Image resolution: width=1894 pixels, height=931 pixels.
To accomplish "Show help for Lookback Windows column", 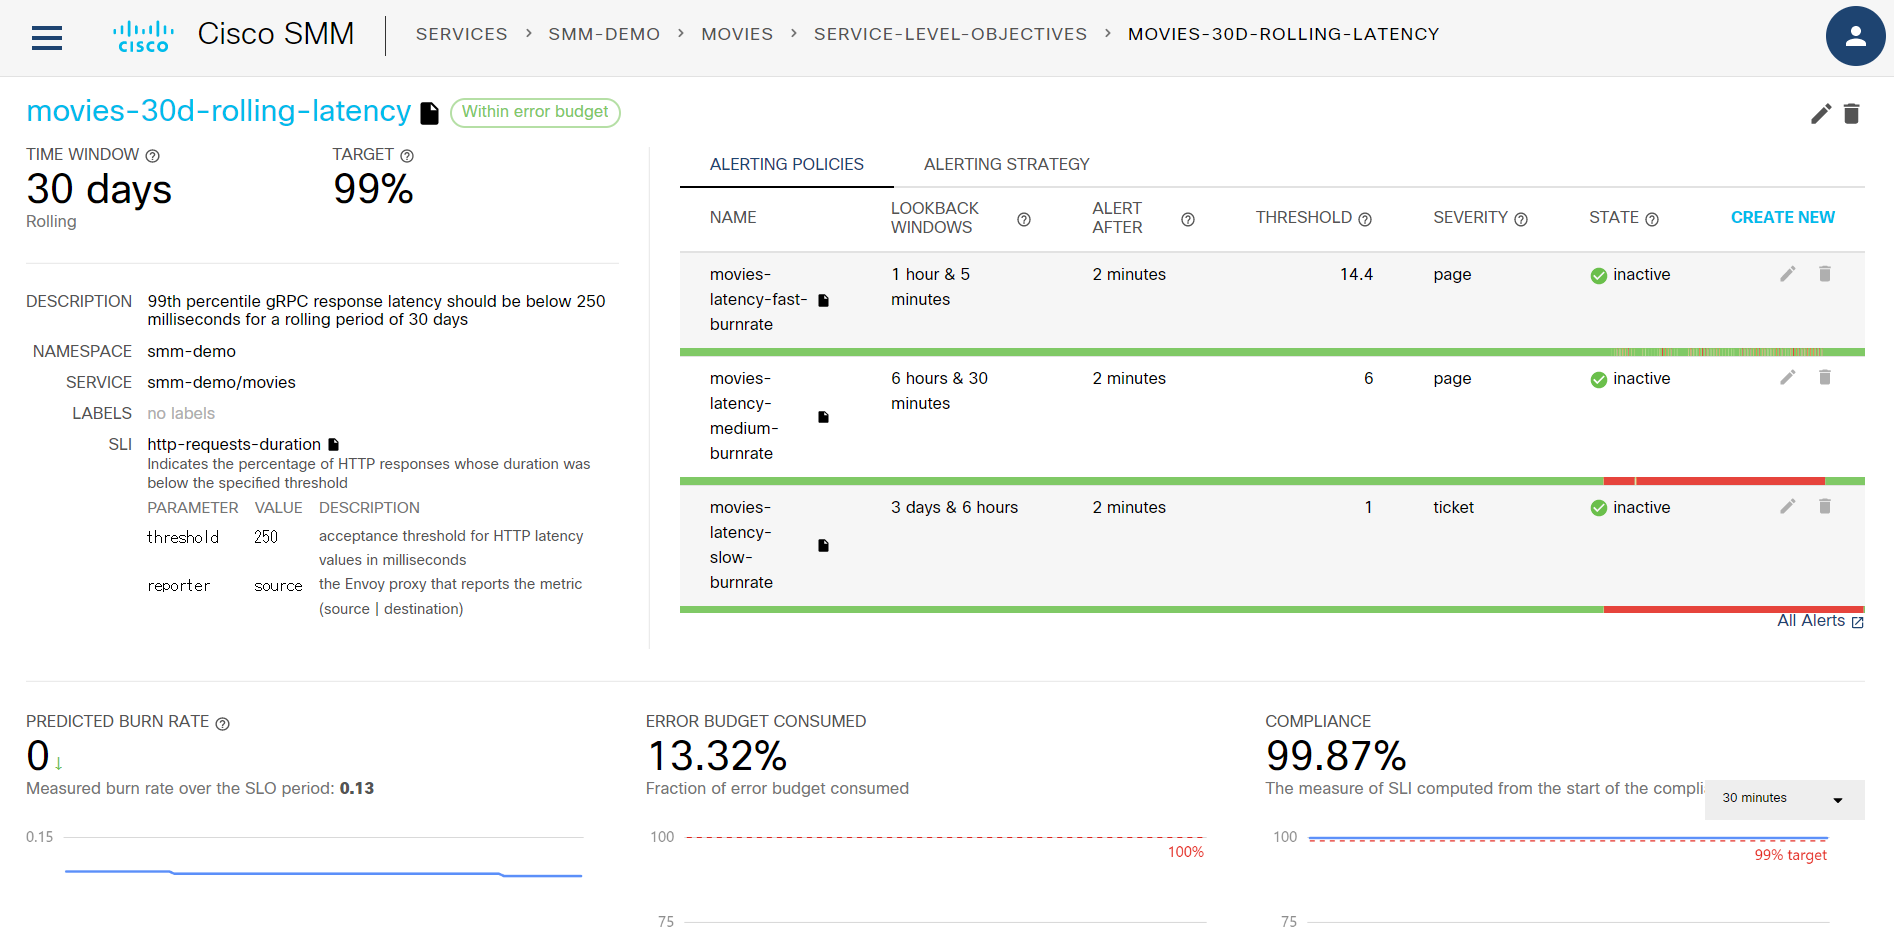I will click(1024, 219).
